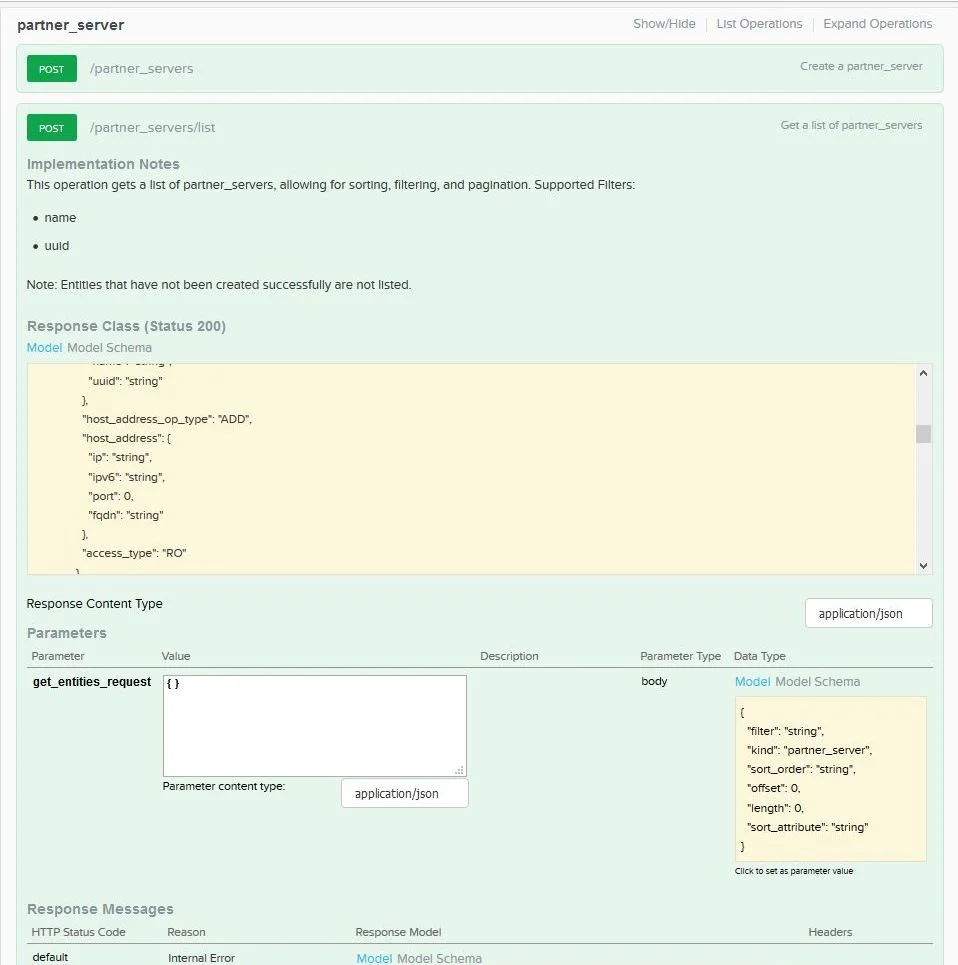Open List Operations for partner_server
The image size is (958, 965).
759,24
